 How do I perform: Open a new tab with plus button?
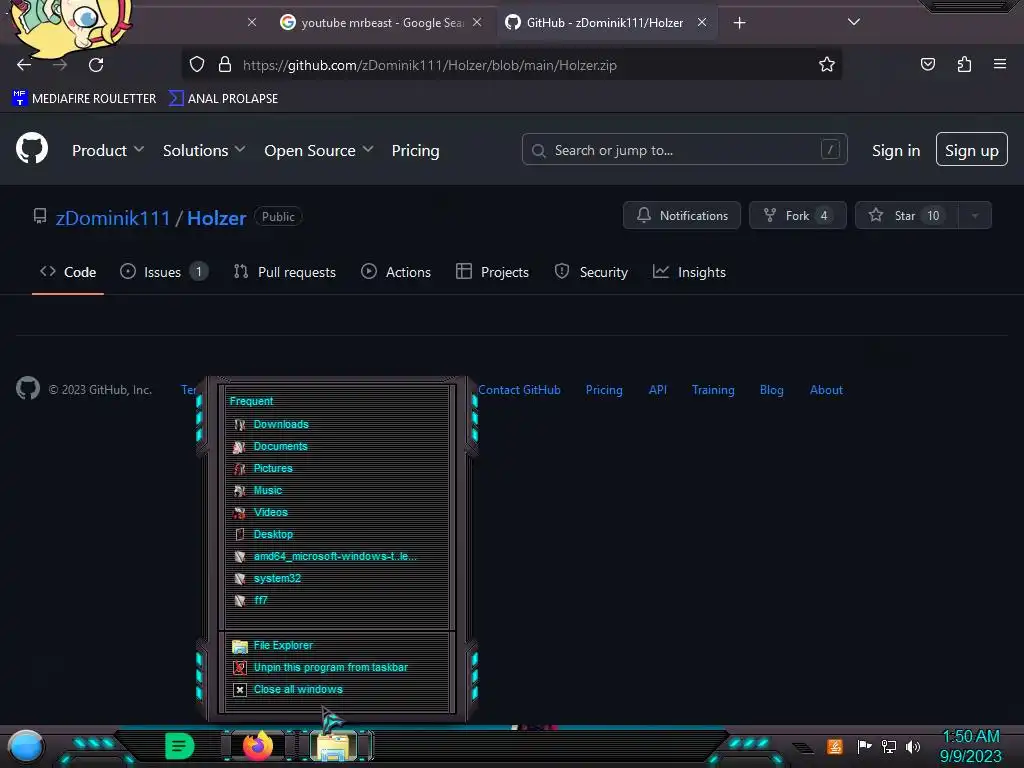tap(739, 23)
